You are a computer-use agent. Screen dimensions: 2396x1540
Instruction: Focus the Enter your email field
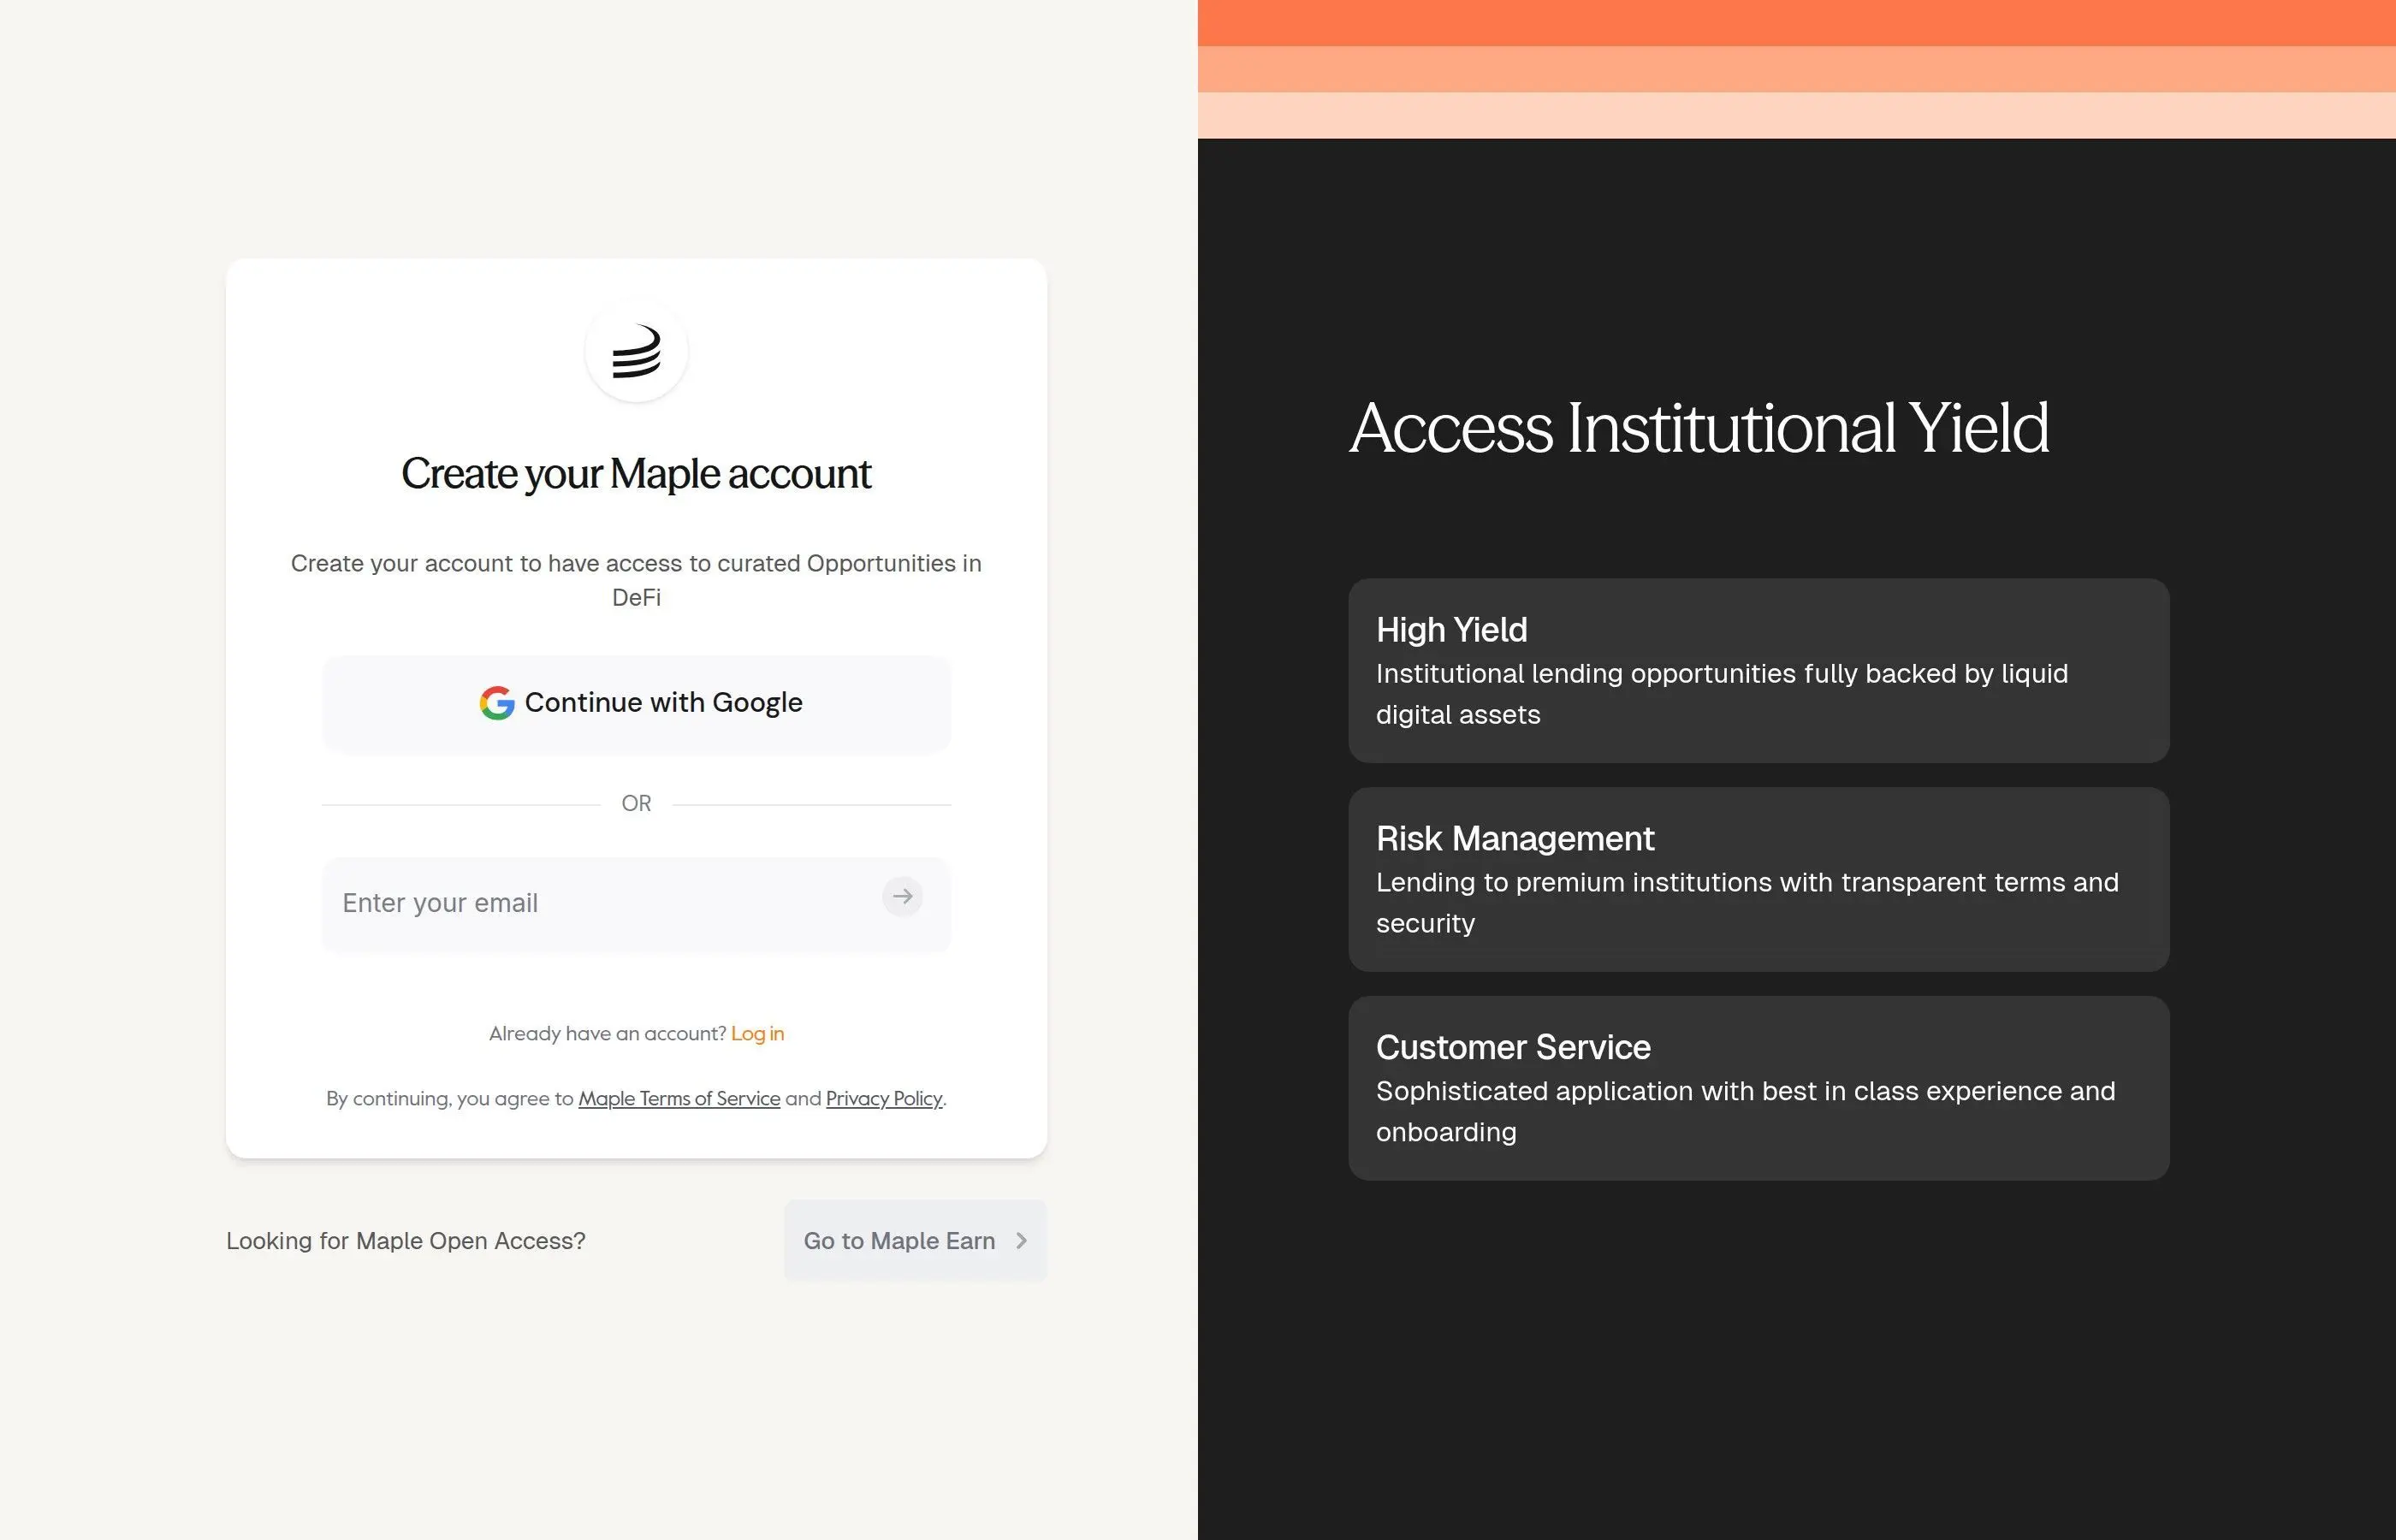click(636, 904)
